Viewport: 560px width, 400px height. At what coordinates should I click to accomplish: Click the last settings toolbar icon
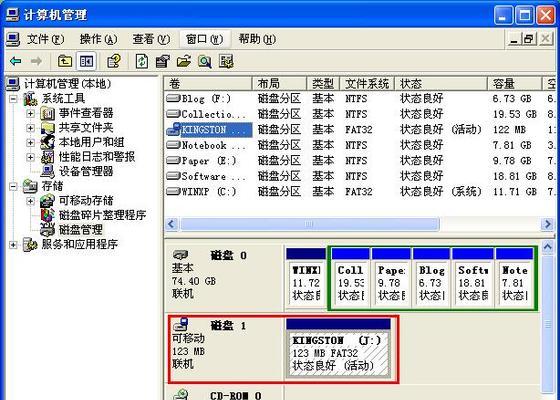(x=226, y=61)
